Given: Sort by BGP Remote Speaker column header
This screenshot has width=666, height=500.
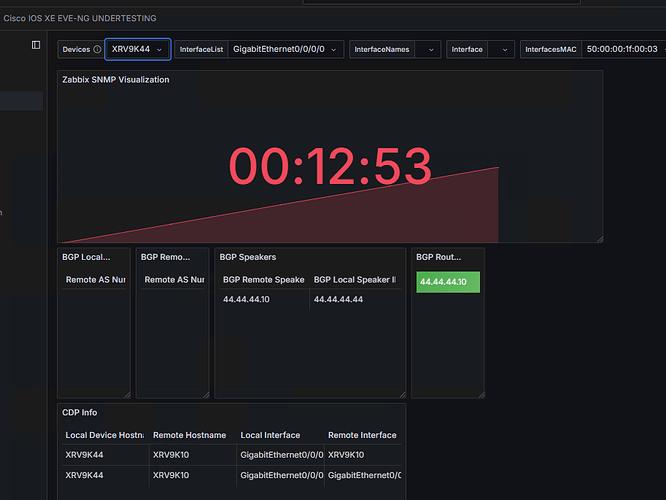Looking at the screenshot, I should (263, 280).
